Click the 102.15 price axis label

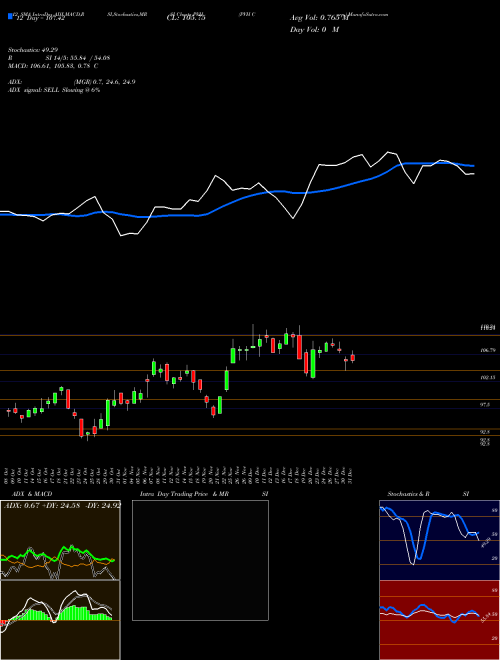coord(488,378)
